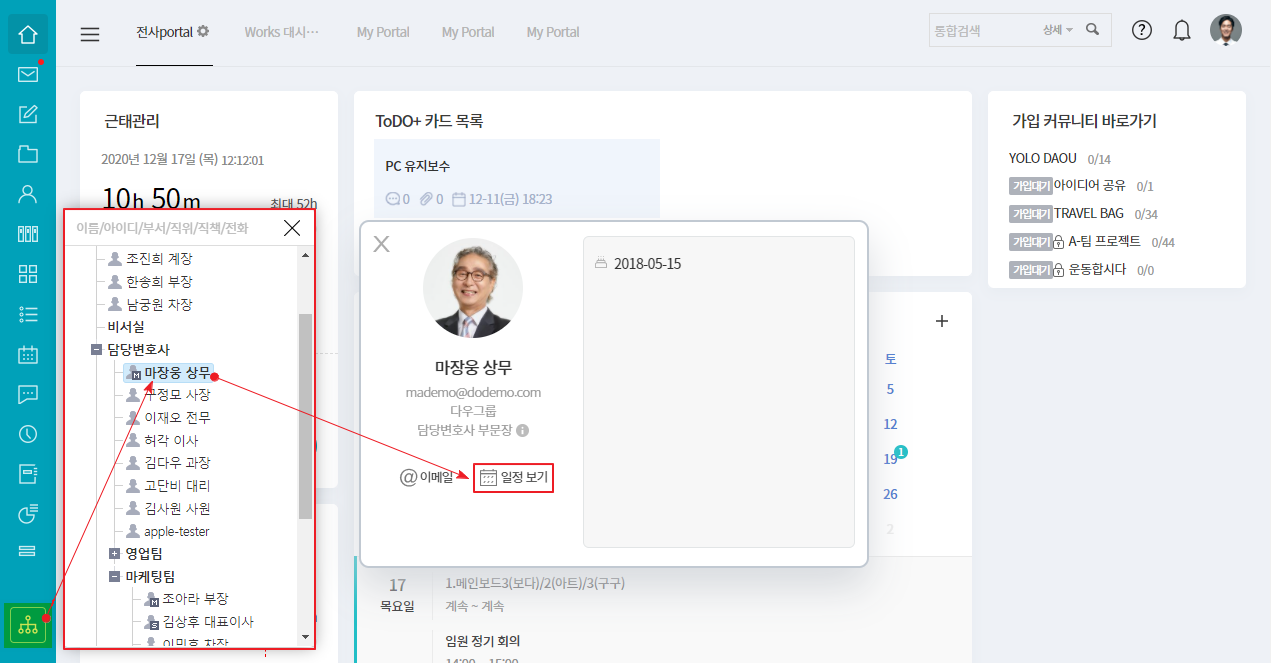Select the 전사portal tab

(x=173, y=32)
